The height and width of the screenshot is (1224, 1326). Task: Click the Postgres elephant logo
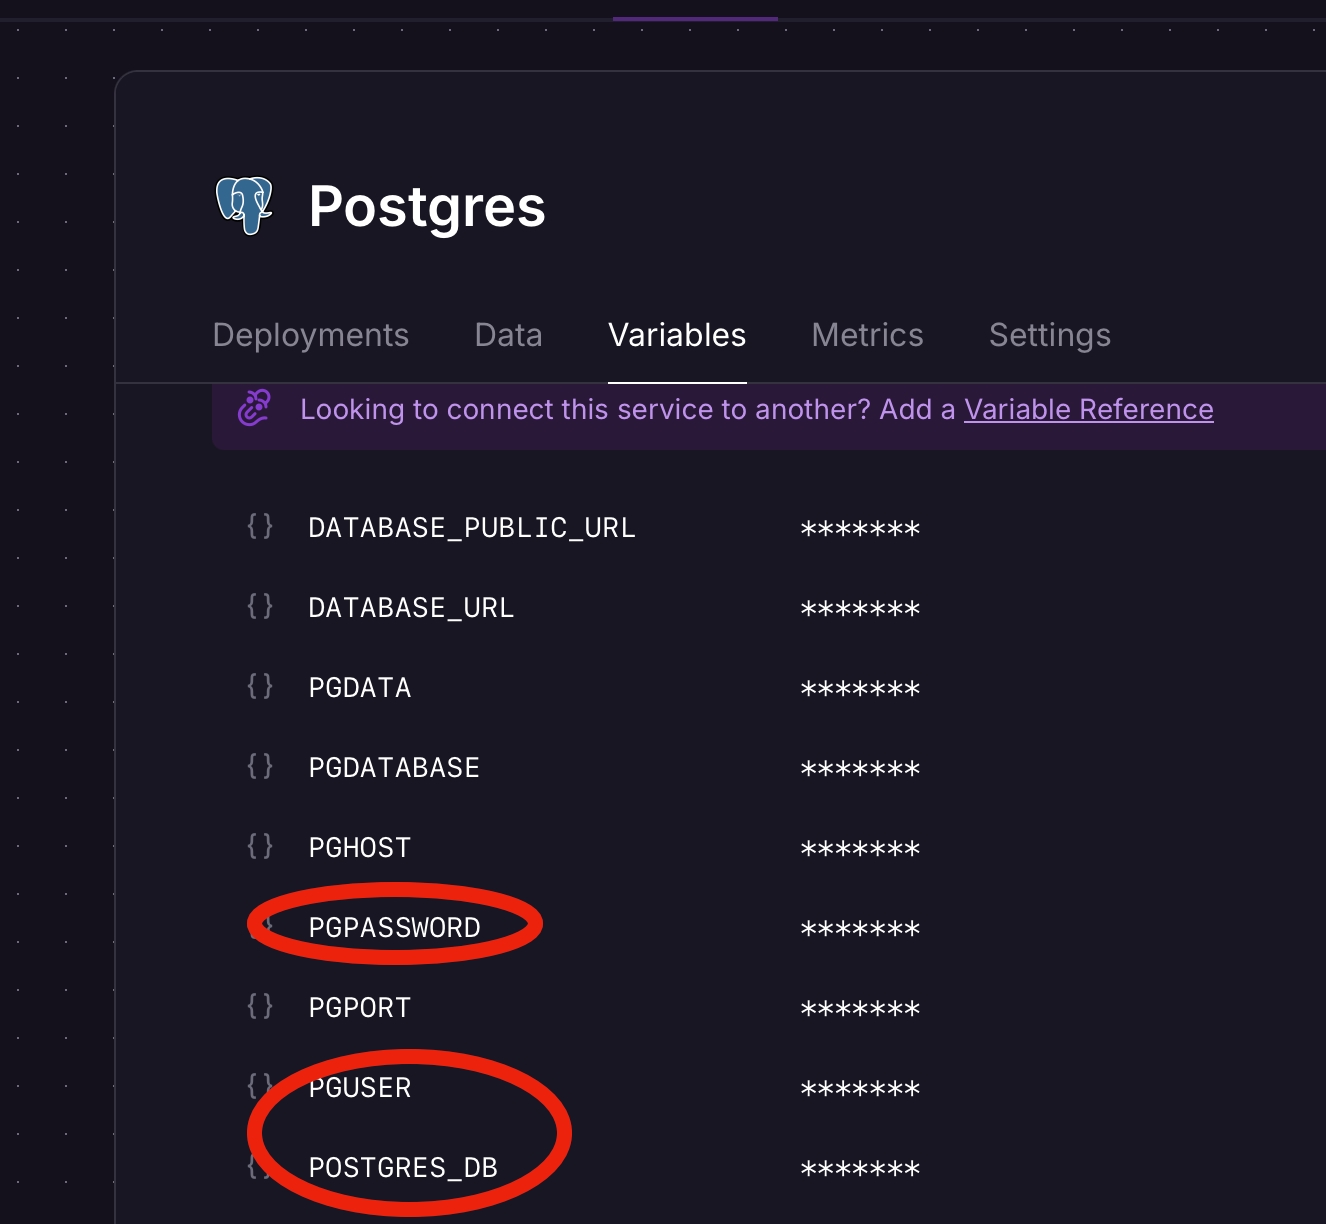click(x=245, y=206)
